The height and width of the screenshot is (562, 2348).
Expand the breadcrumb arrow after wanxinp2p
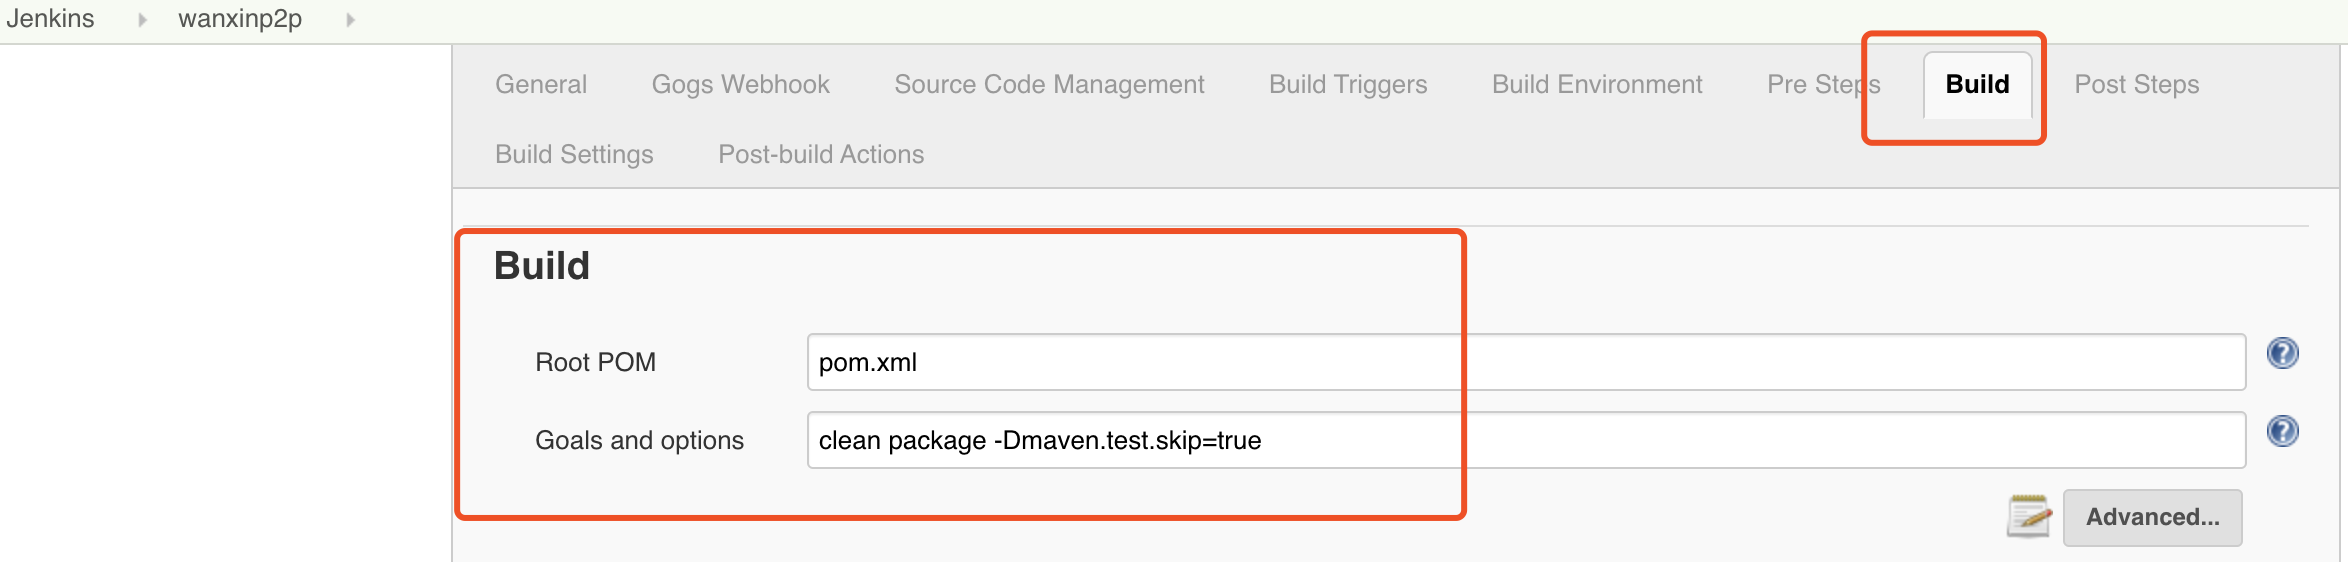pos(351,19)
